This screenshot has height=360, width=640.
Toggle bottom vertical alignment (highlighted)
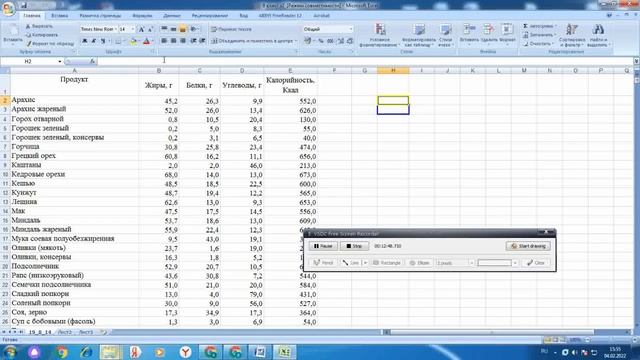coord(182,29)
